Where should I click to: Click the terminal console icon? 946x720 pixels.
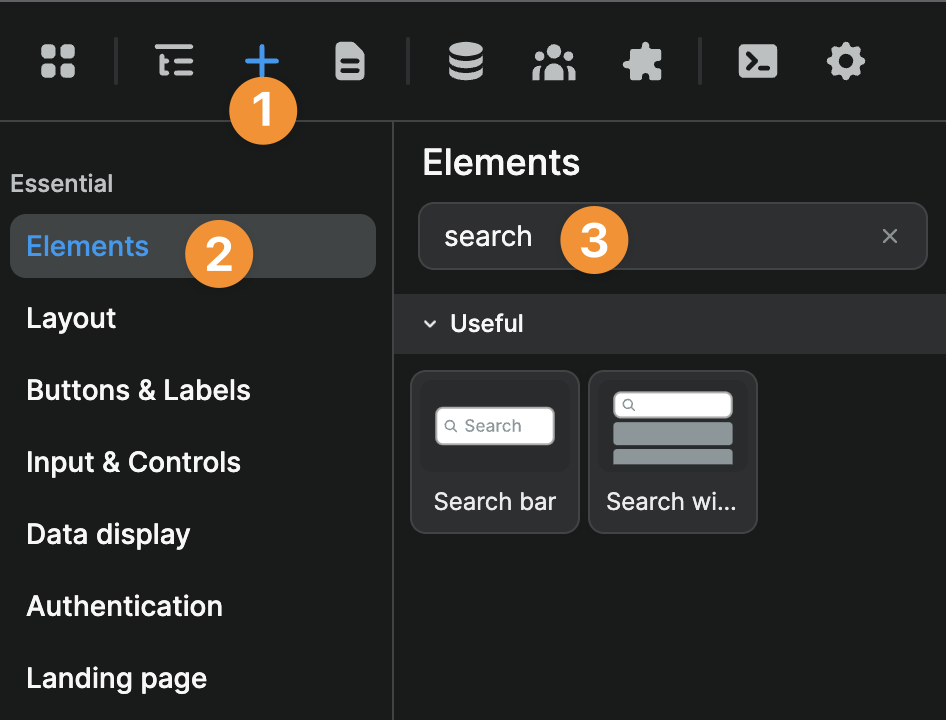pos(757,61)
